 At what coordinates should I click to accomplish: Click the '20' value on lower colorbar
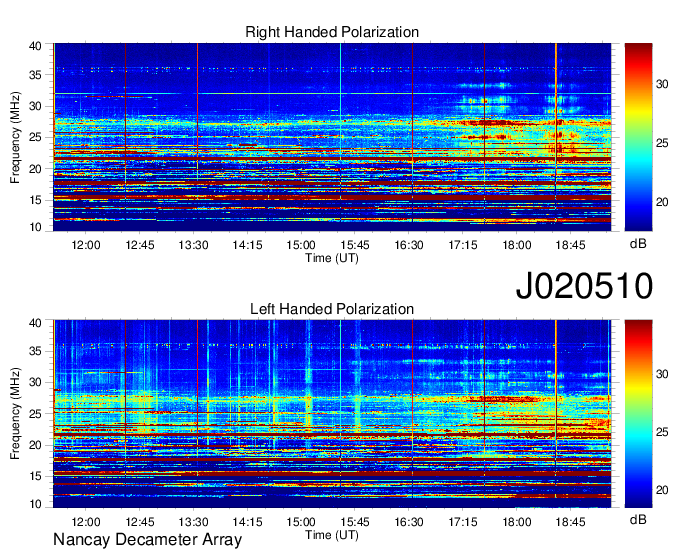click(x=662, y=490)
